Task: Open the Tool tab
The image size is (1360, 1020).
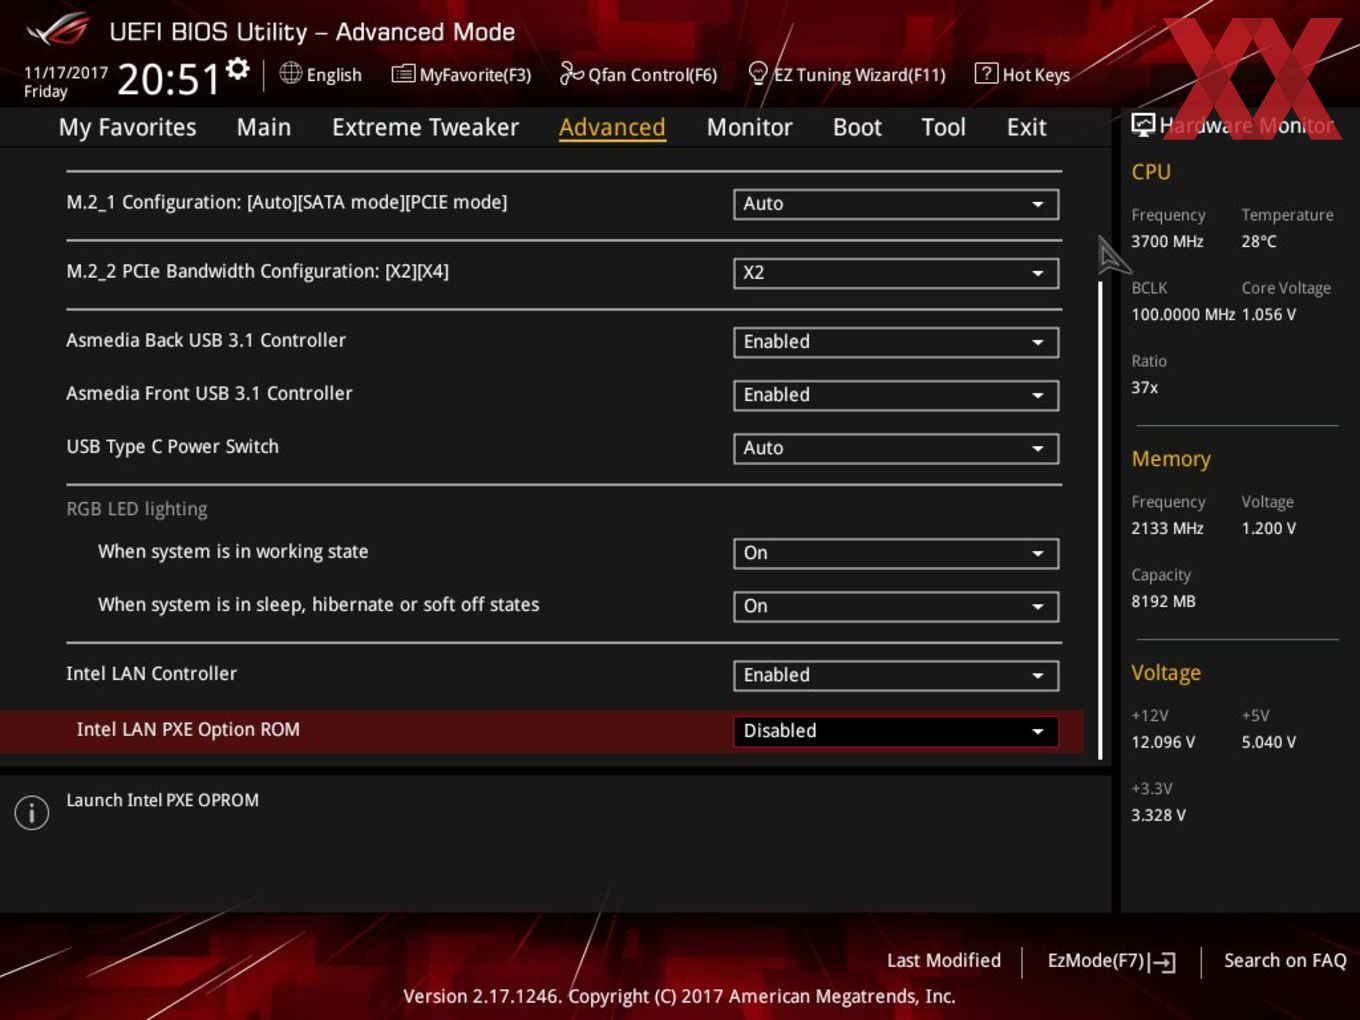Action: pos(943,127)
